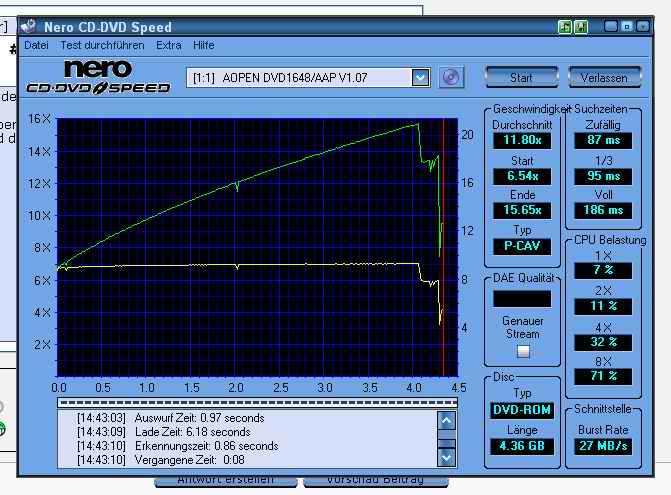Click the P-CAV type value
Viewport: 671px width, 495px height.
coord(522,246)
